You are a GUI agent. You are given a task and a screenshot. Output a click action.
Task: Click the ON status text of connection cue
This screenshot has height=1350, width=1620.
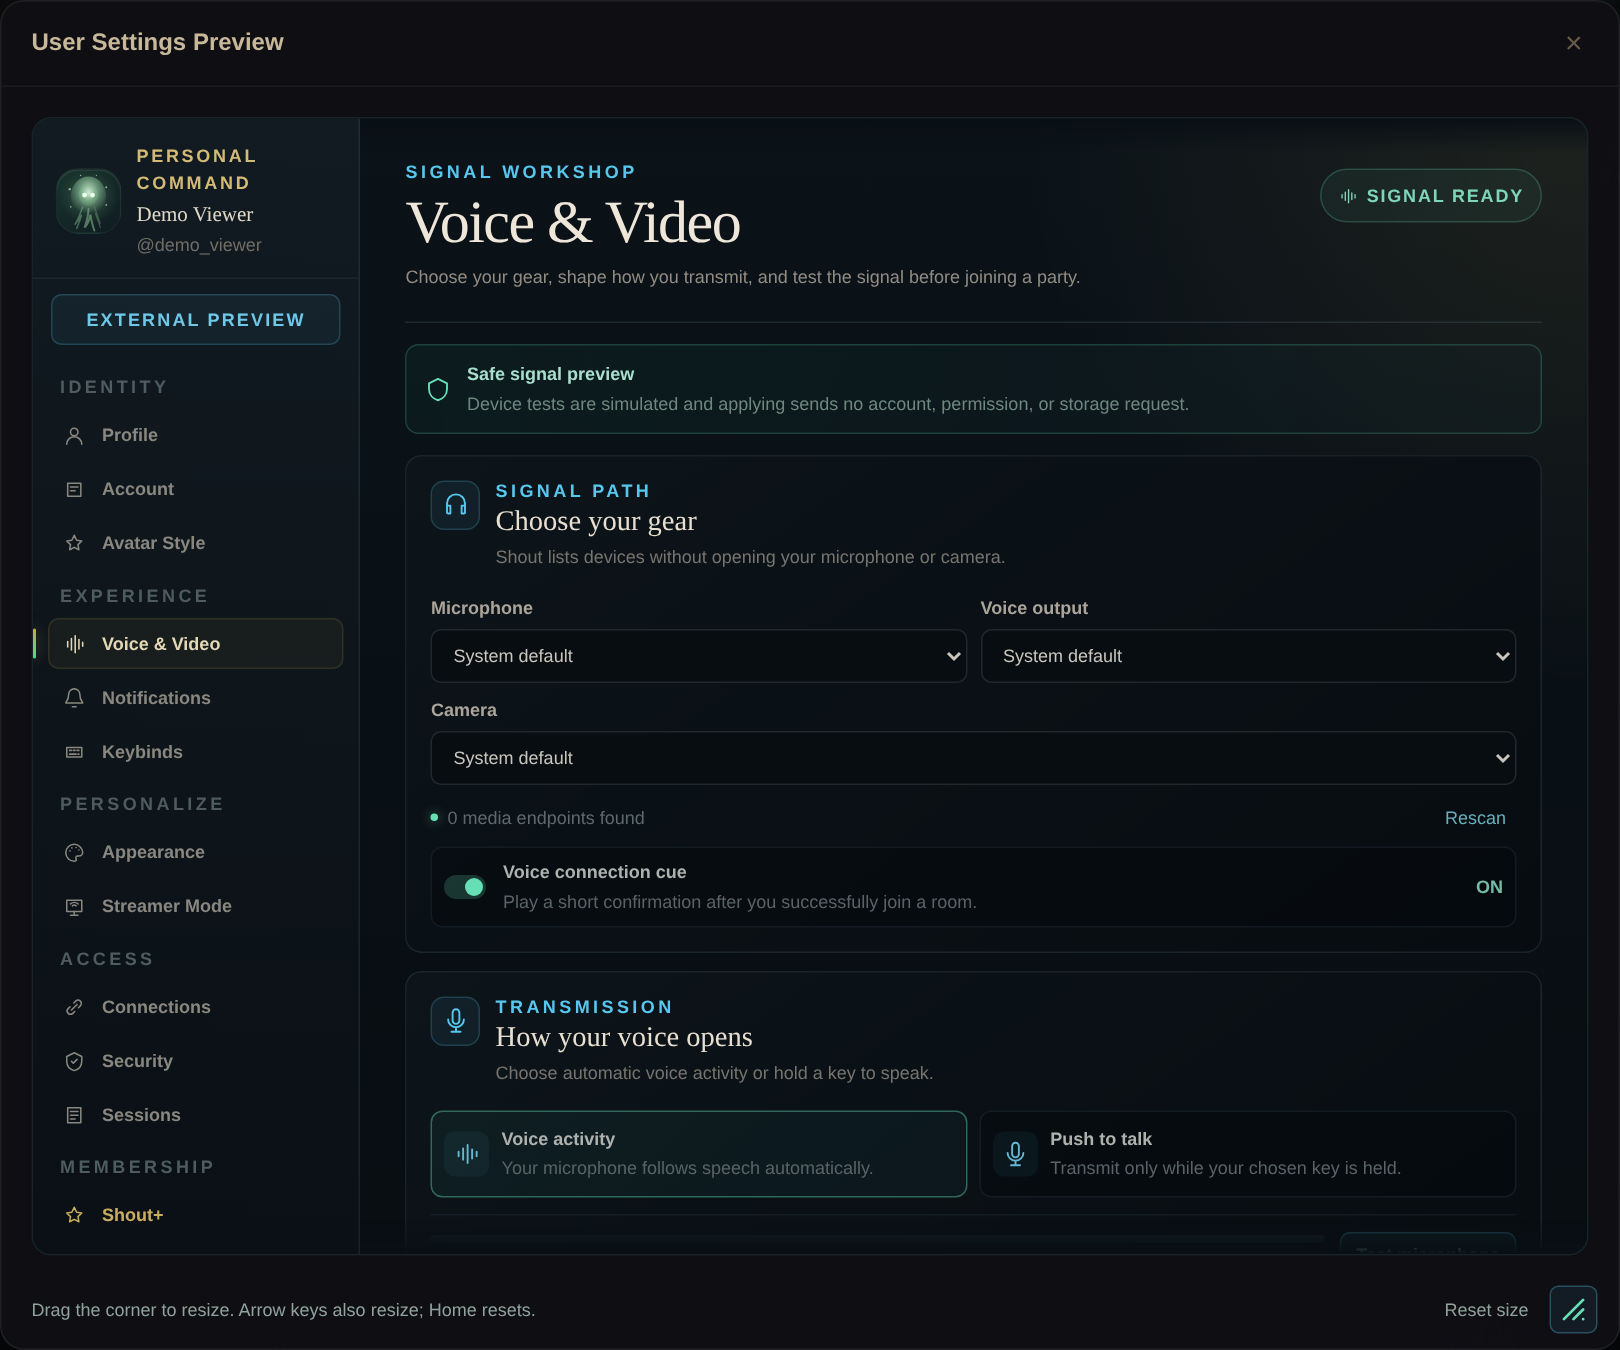[1489, 887]
